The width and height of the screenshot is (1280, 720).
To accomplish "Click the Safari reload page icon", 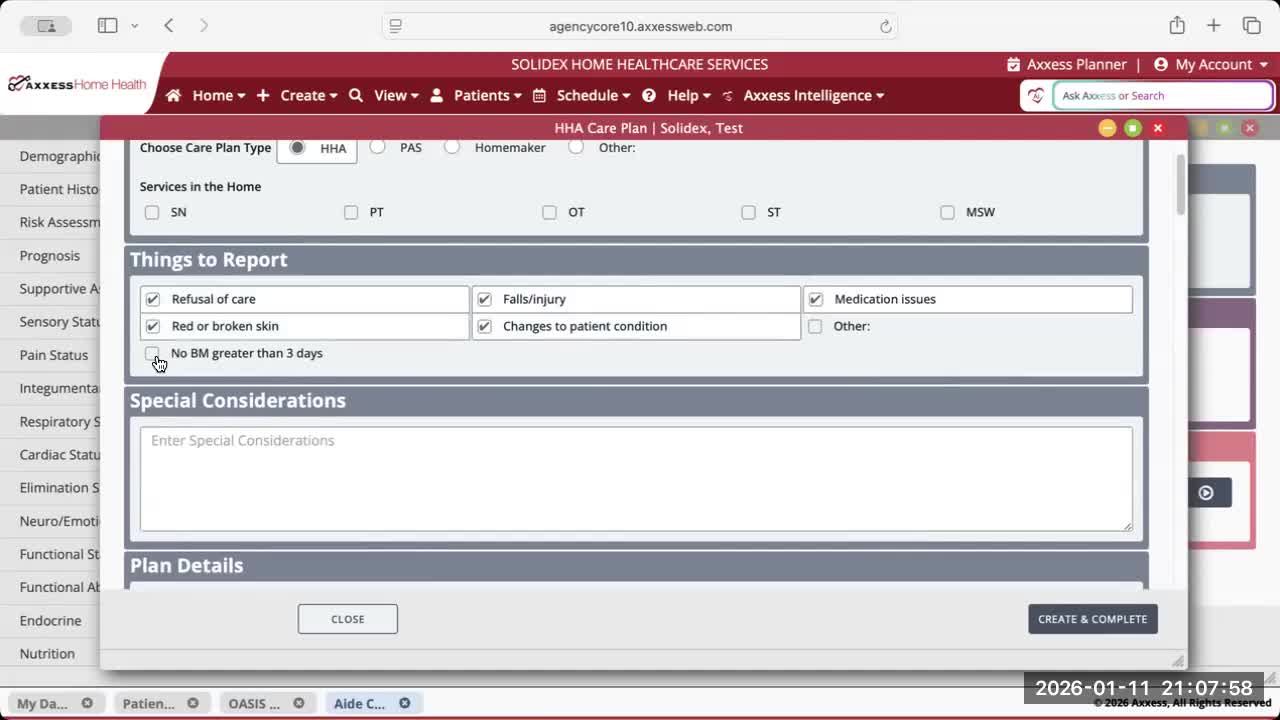I will (x=885, y=27).
